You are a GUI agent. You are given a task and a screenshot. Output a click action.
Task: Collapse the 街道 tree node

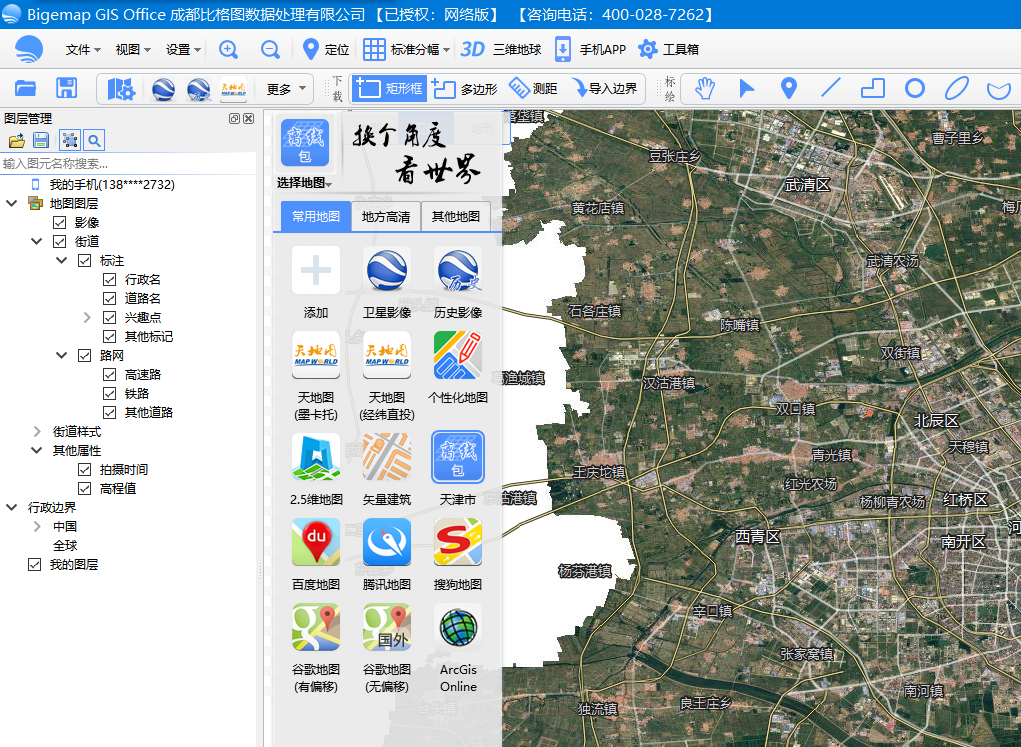point(36,242)
